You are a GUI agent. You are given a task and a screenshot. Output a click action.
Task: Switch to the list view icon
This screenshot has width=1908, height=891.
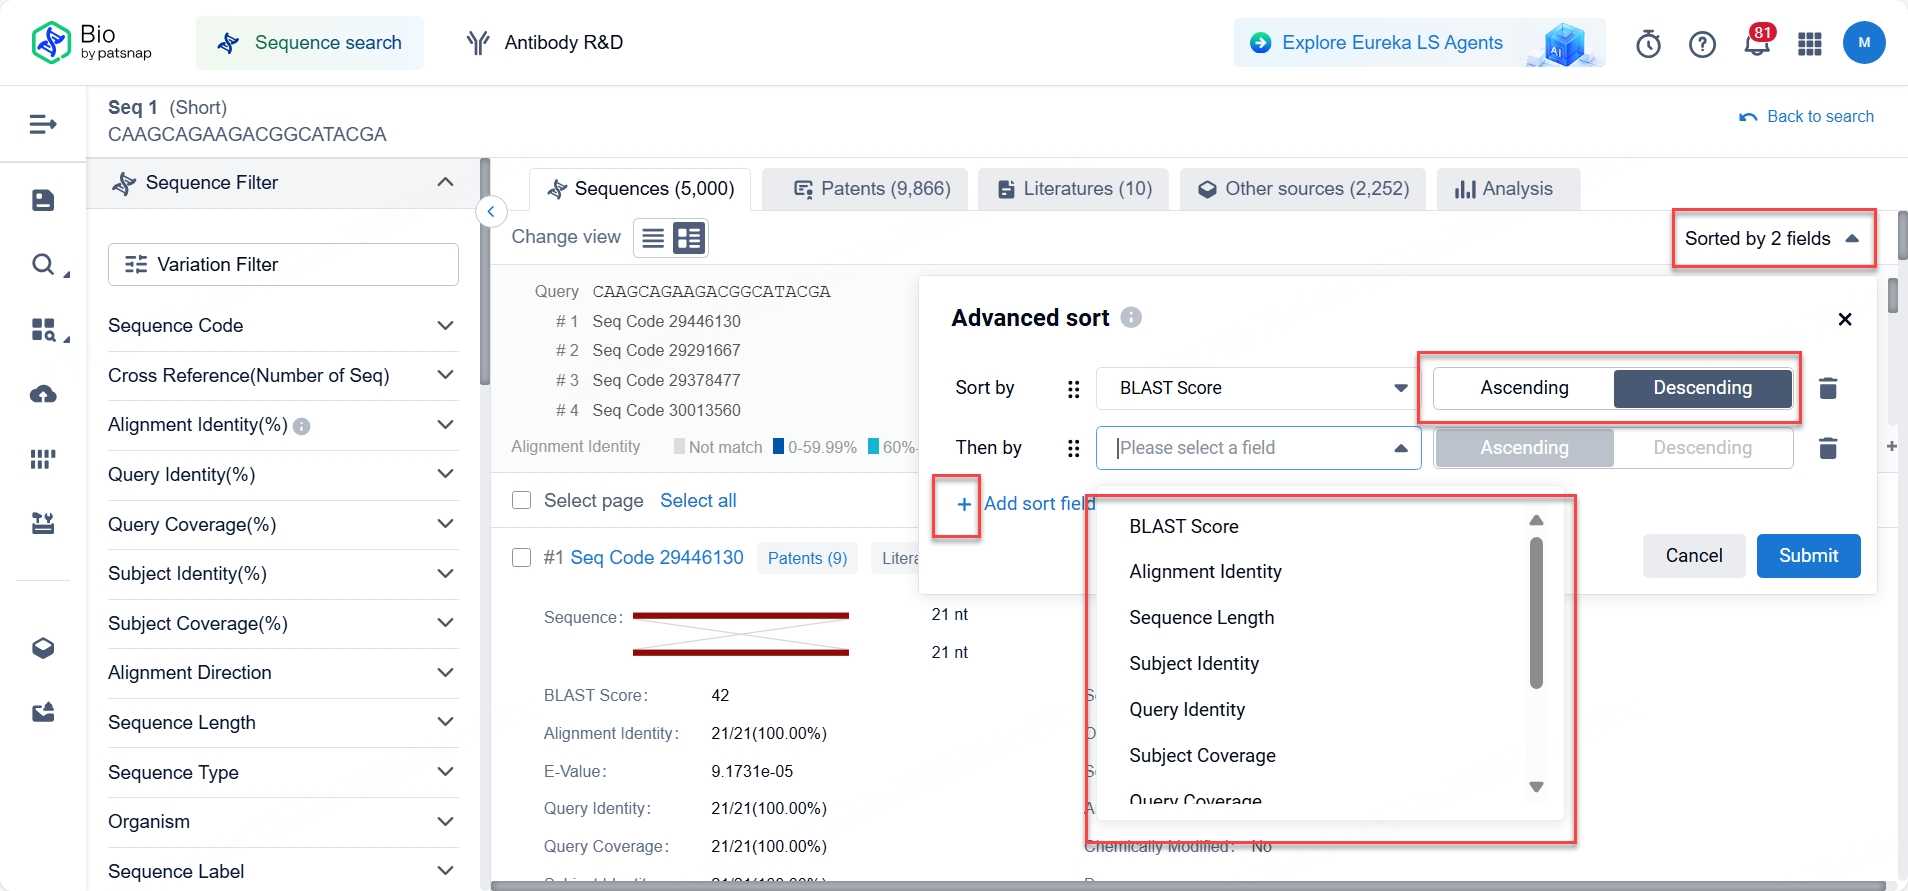pyautogui.click(x=653, y=238)
